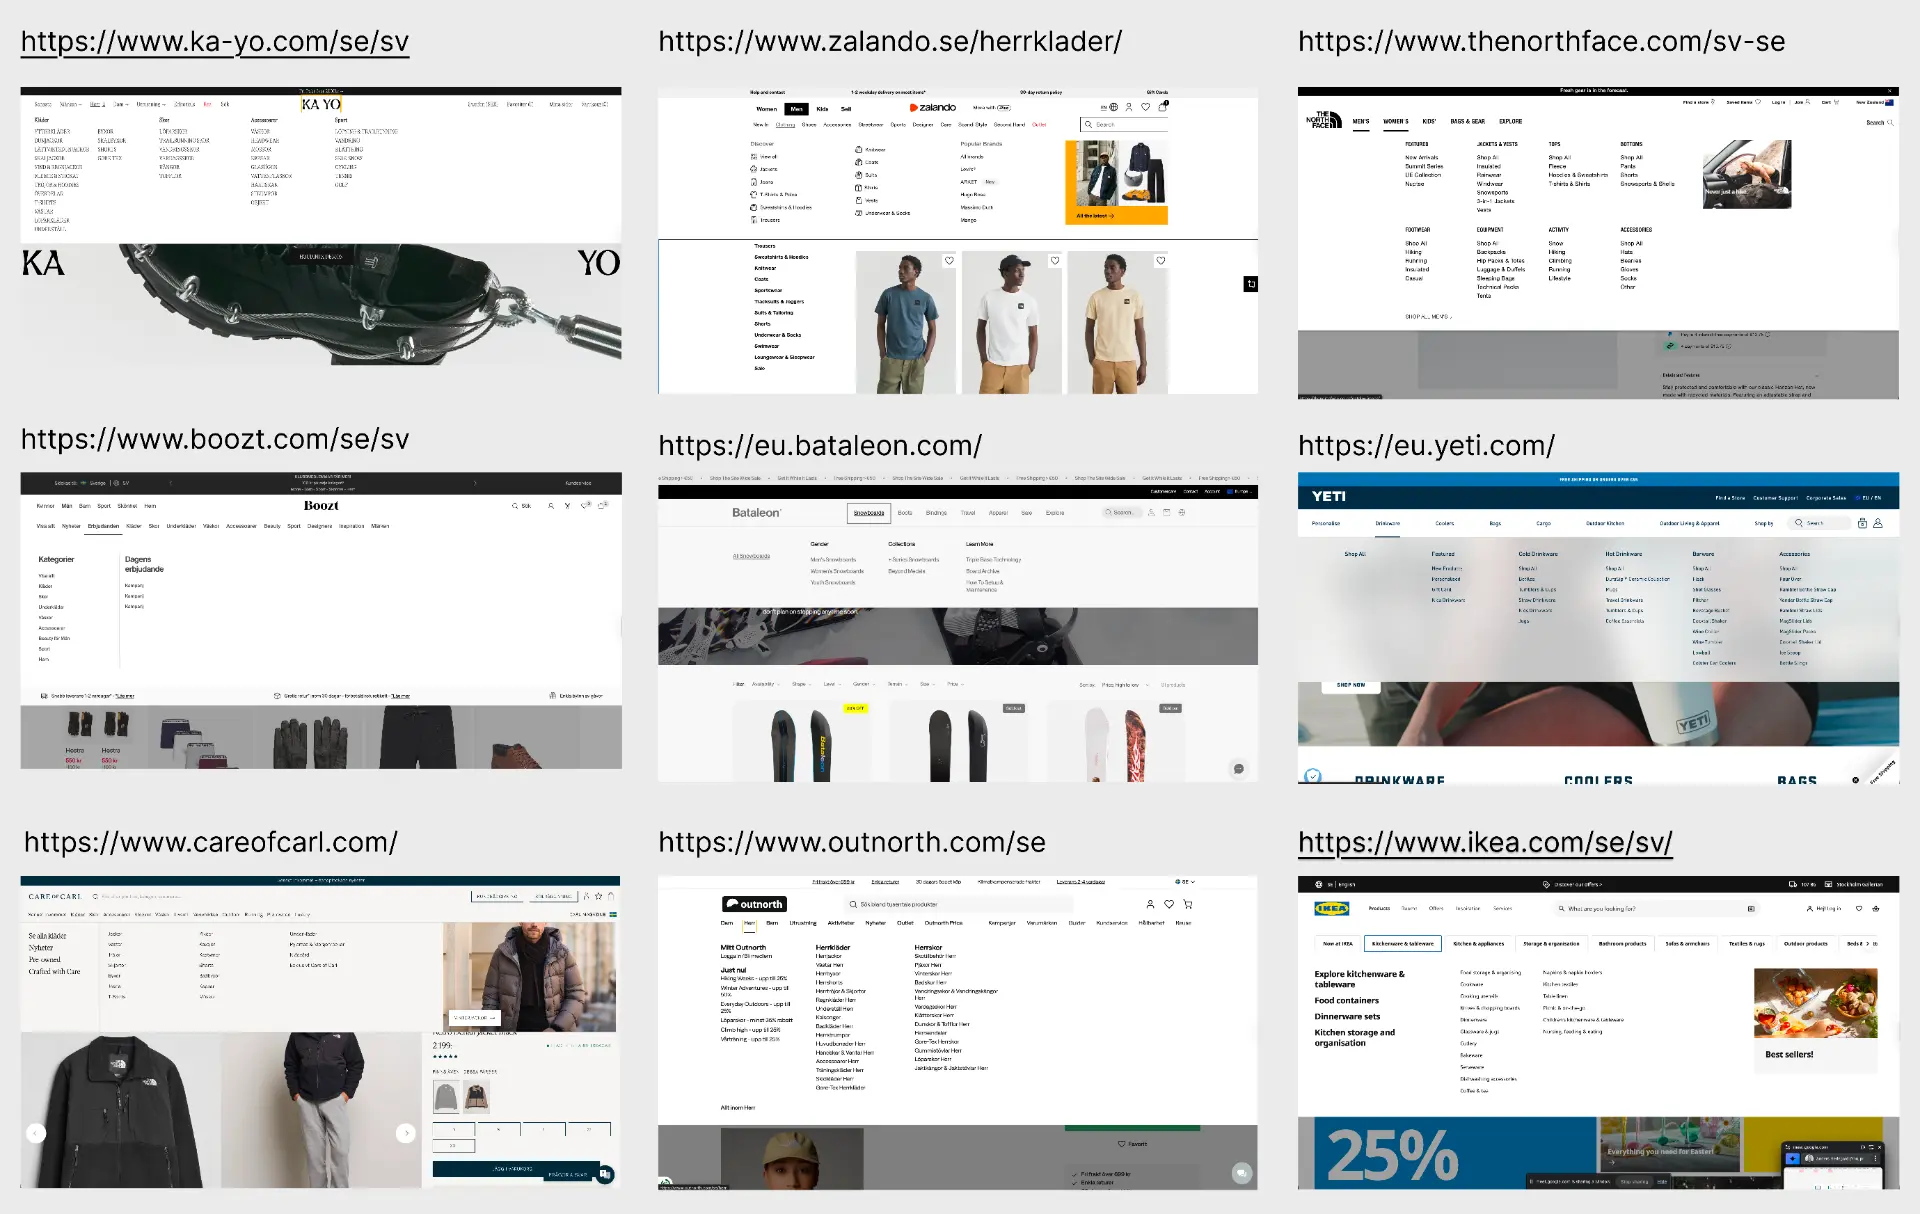This screenshot has height=1214, width=1920.
Task: Click the black feedback button beside Zalando products
Action: point(1251,284)
